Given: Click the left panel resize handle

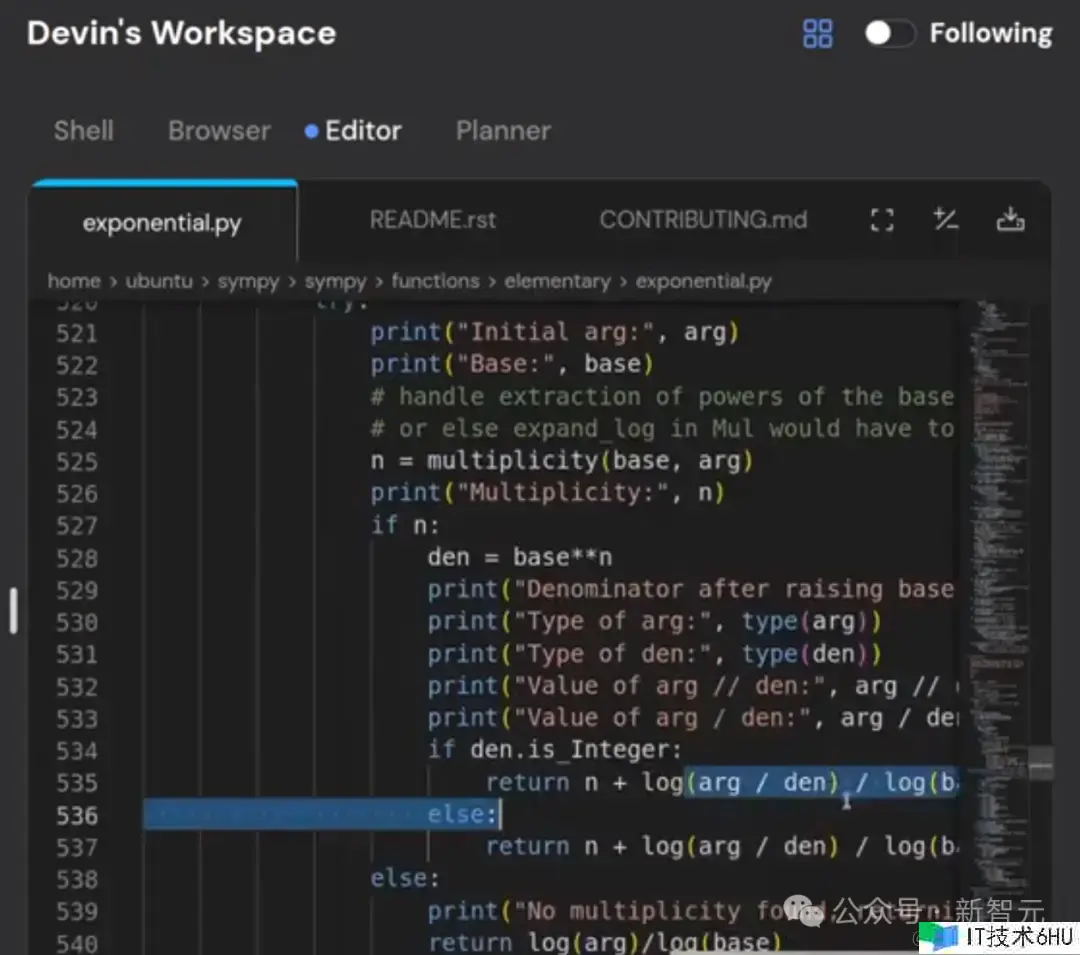Looking at the screenshot, I should 13,609.
